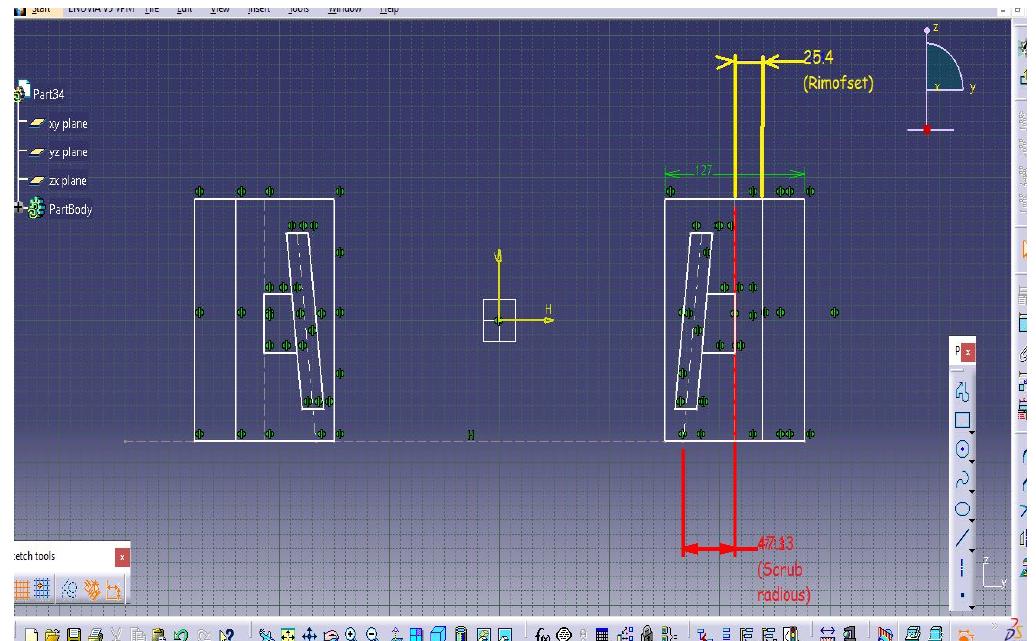Close the Profile floating toolbar

point(967,352)
